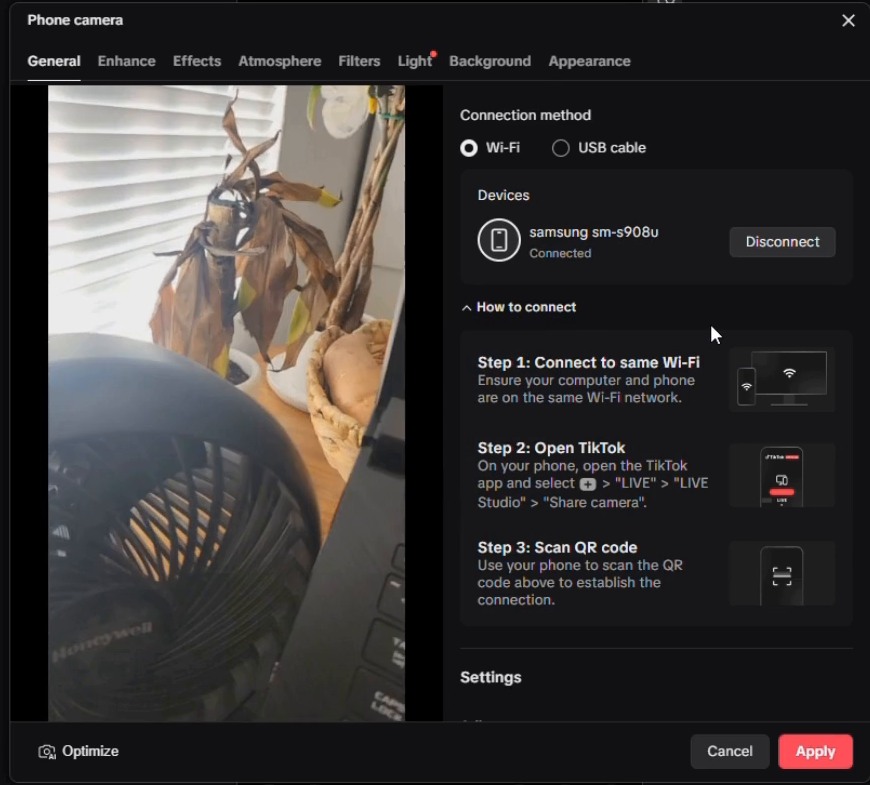The height and width of the screenshot is (785, 870).
Task: Open the Filters tab
Action: tap(359, 61)
